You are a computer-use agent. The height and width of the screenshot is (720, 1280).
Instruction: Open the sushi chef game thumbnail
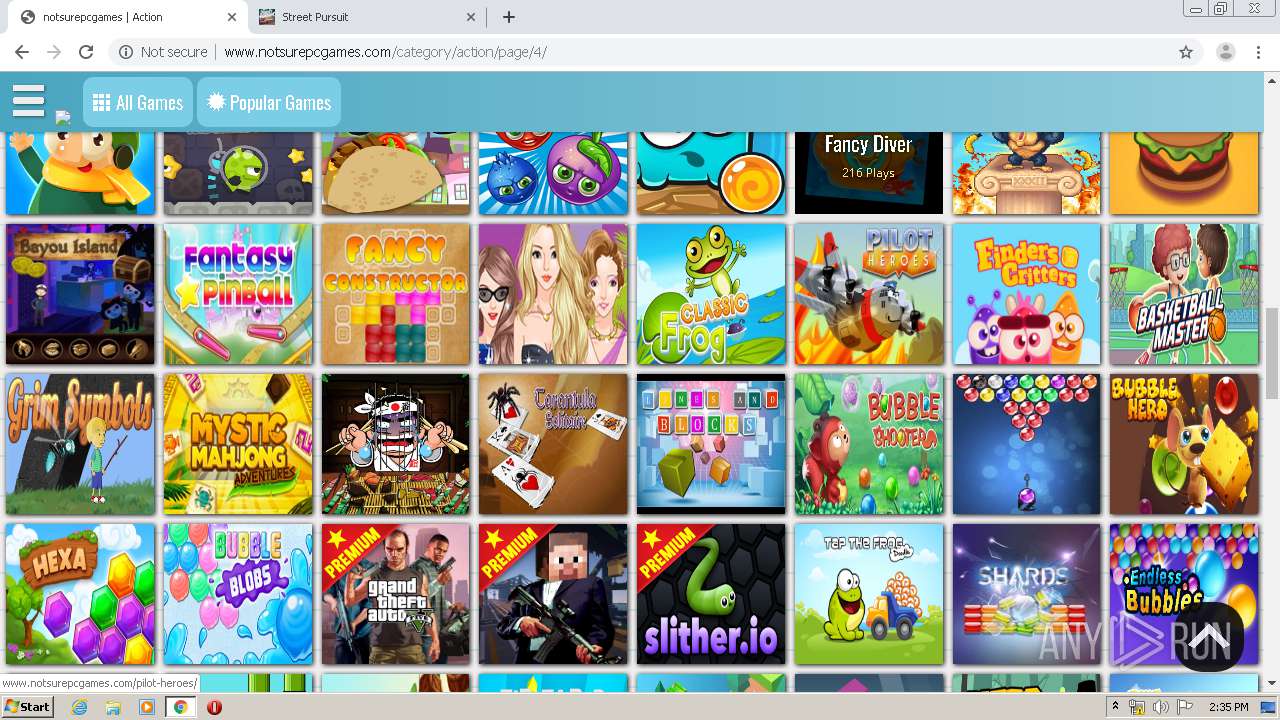(x=395, y=444)
